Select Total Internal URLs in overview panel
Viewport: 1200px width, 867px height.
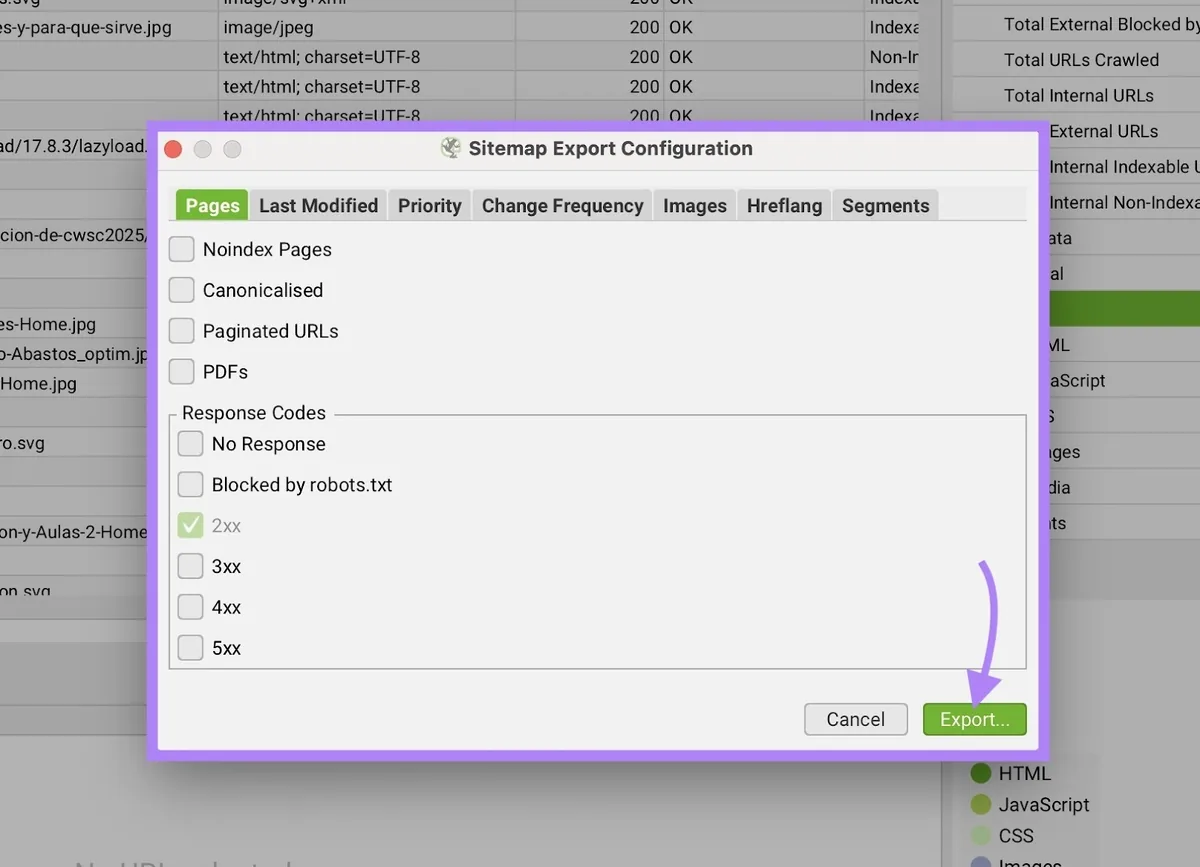(1079, 96)
